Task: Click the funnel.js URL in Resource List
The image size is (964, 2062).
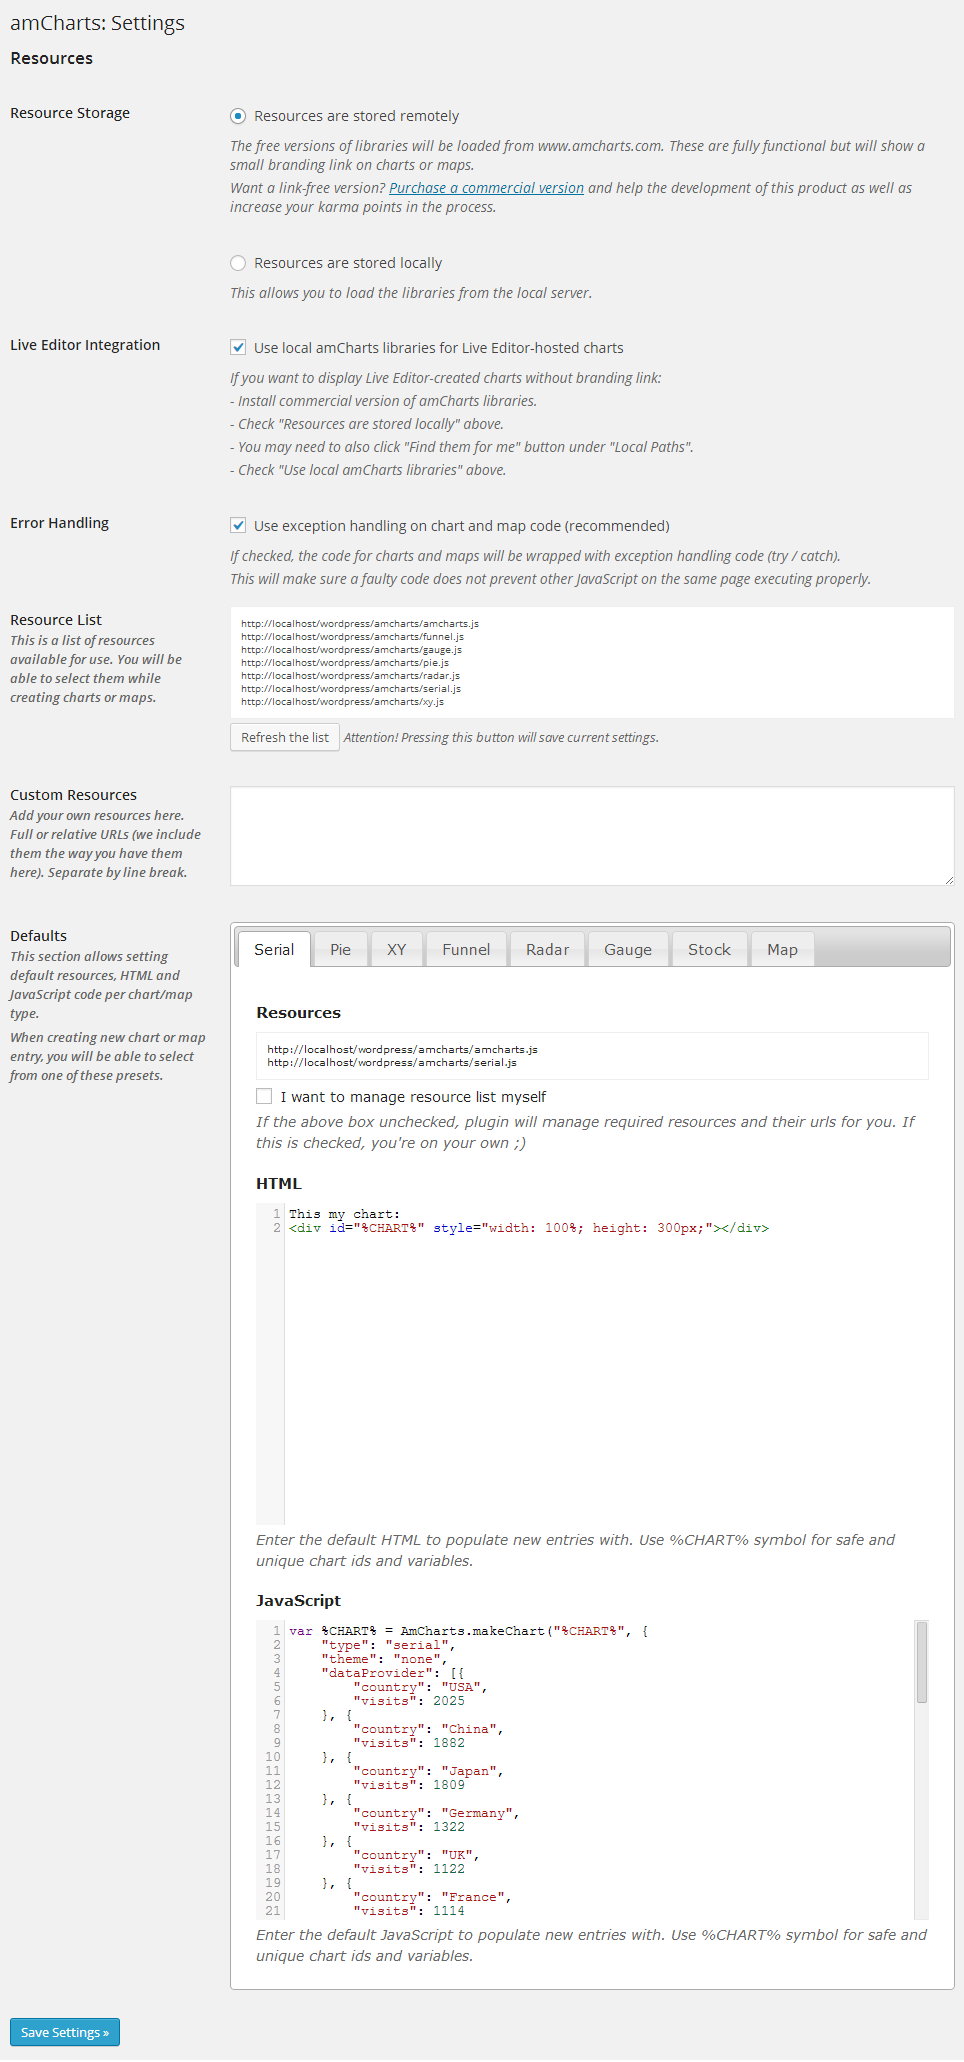Action: tap(352, 637)
